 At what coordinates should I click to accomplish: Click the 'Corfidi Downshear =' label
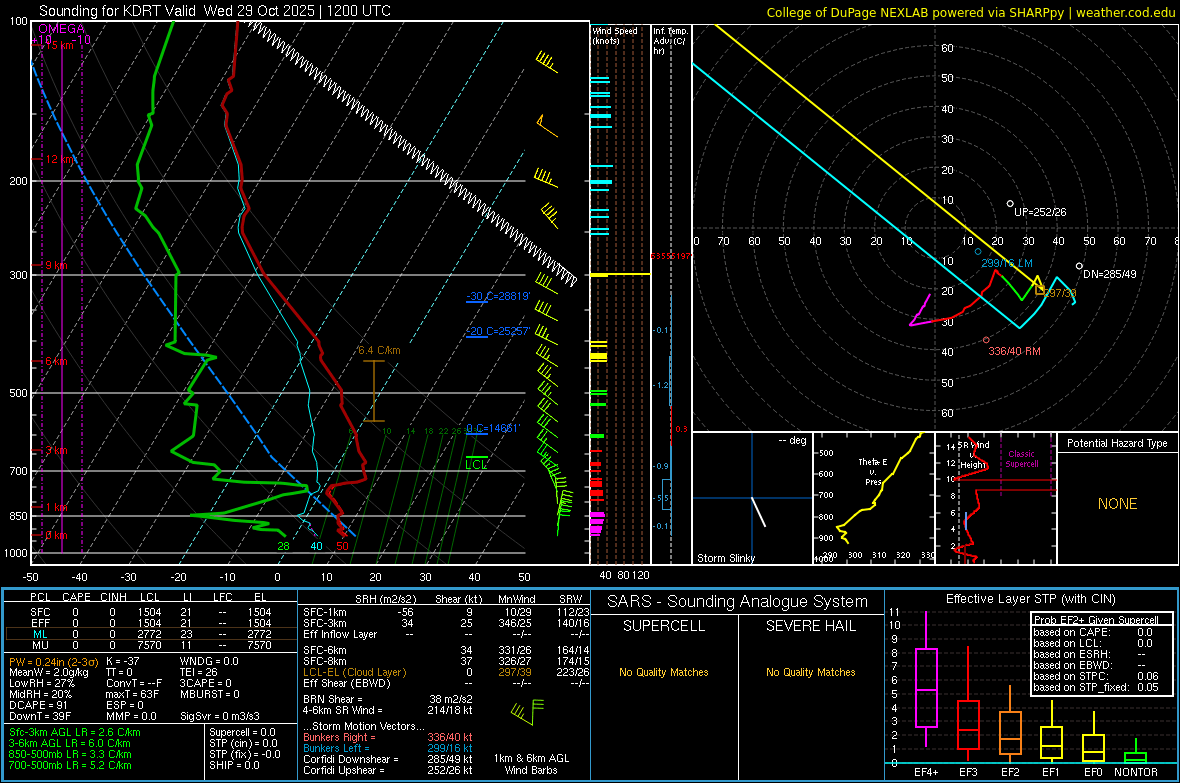pos(351,759)
